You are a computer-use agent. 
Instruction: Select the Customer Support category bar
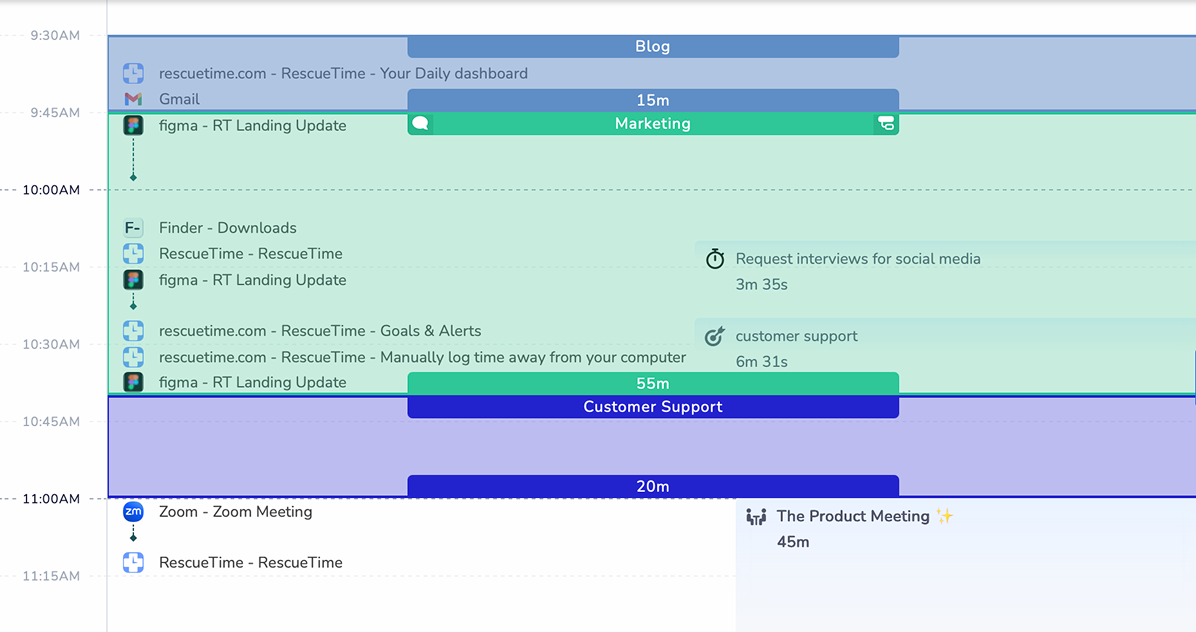click(652, 407)
